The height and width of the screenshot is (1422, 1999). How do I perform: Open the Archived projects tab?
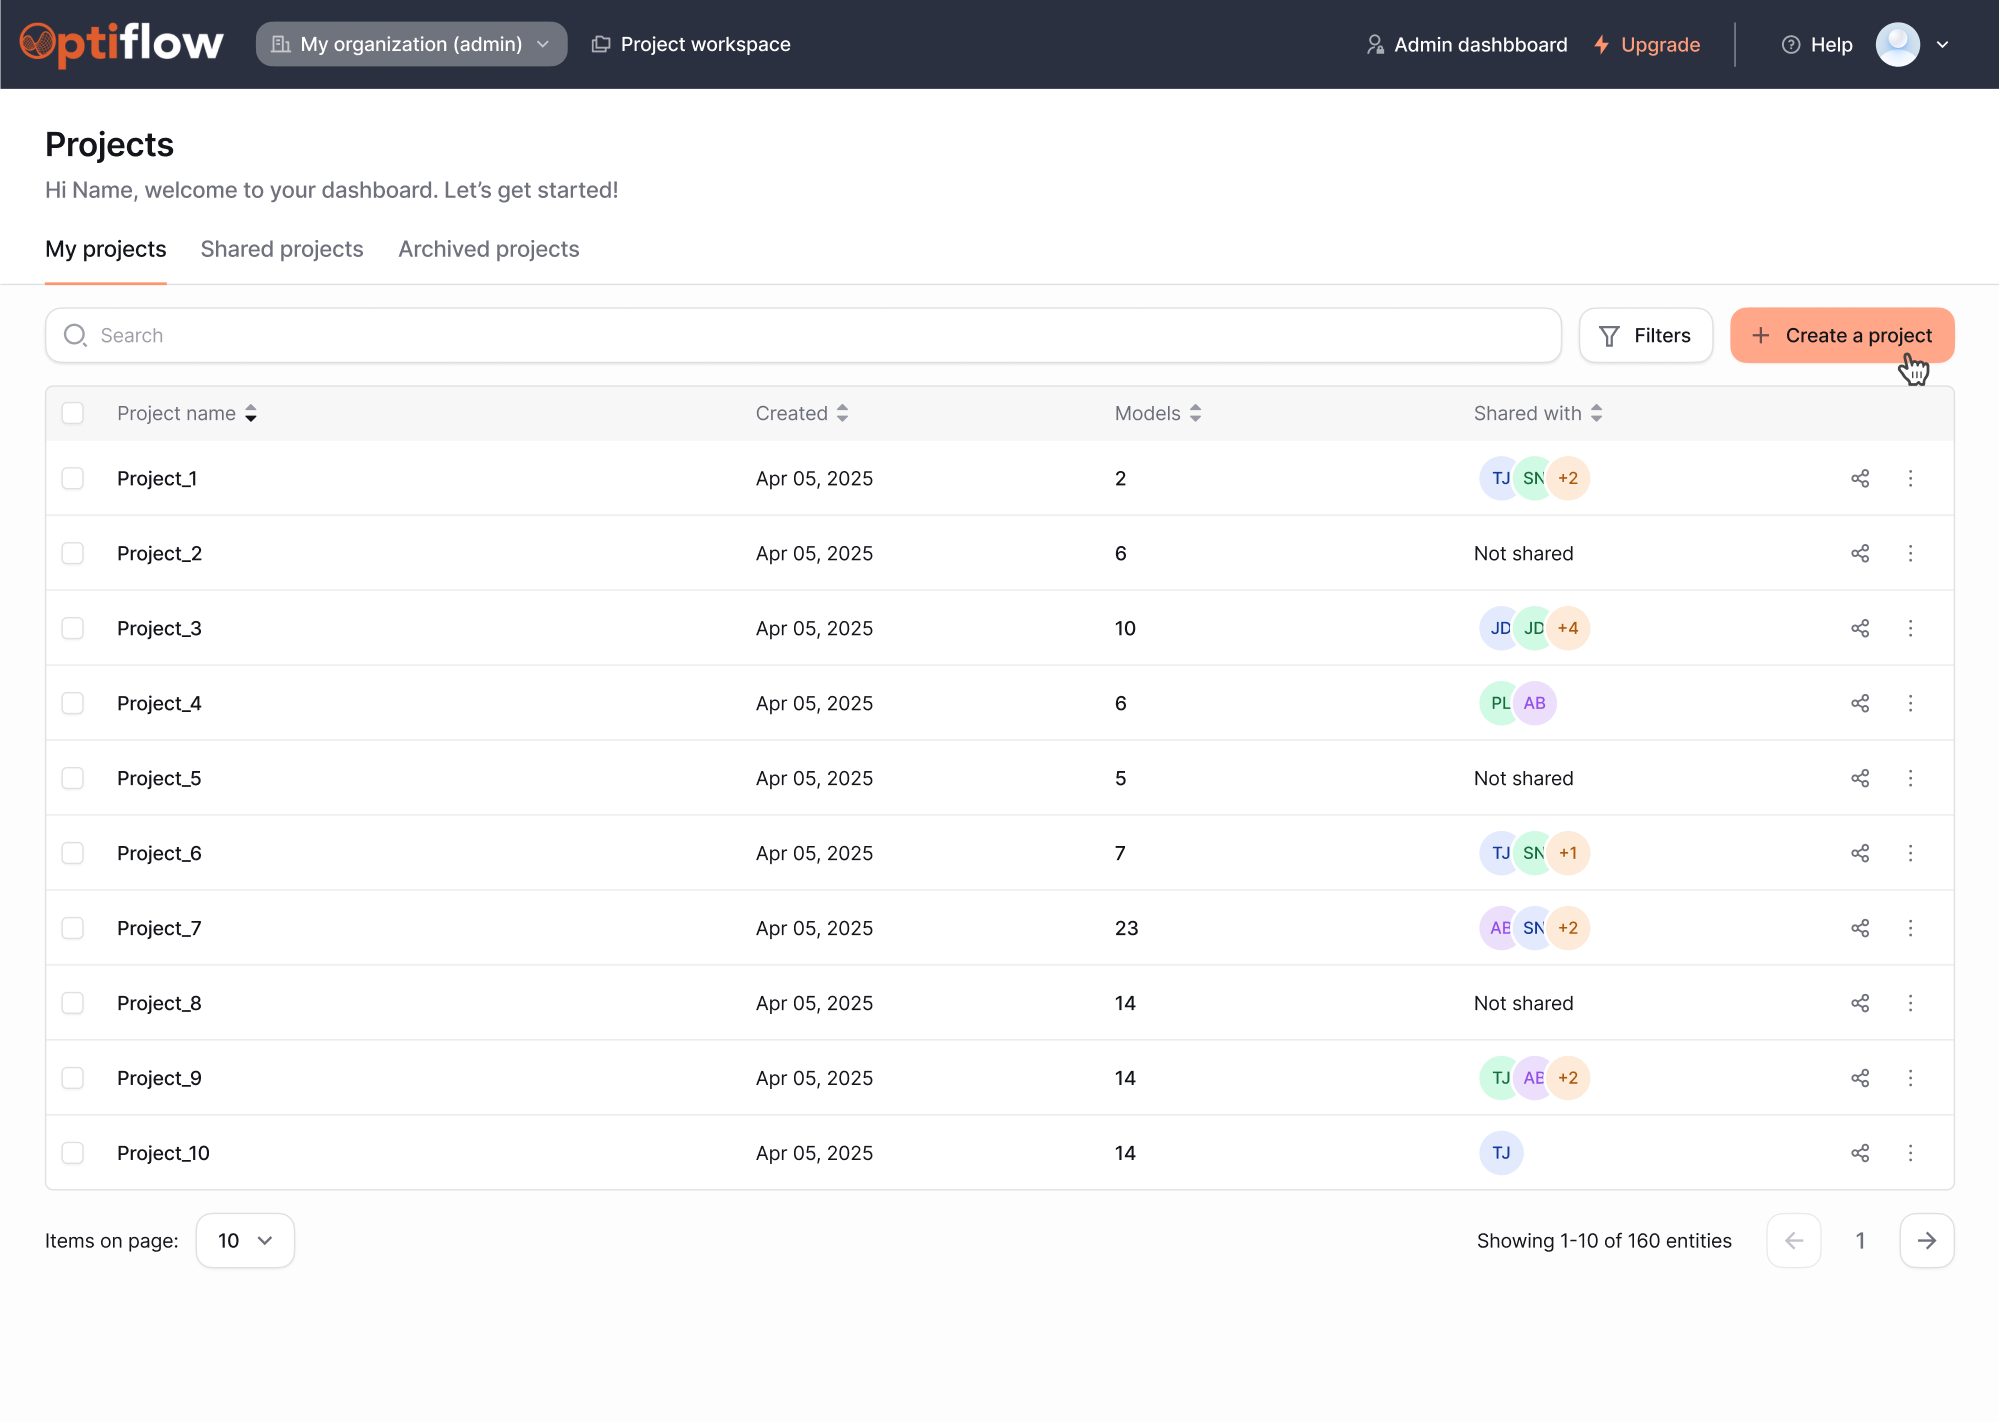point(488,249)
